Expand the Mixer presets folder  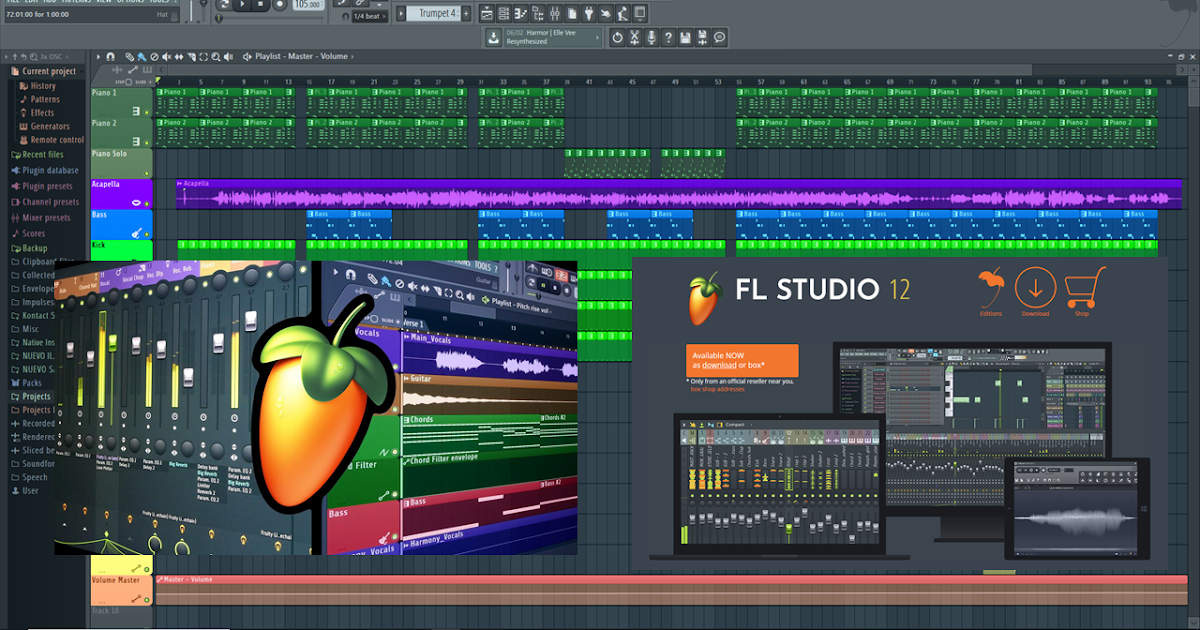pos(41,217)
